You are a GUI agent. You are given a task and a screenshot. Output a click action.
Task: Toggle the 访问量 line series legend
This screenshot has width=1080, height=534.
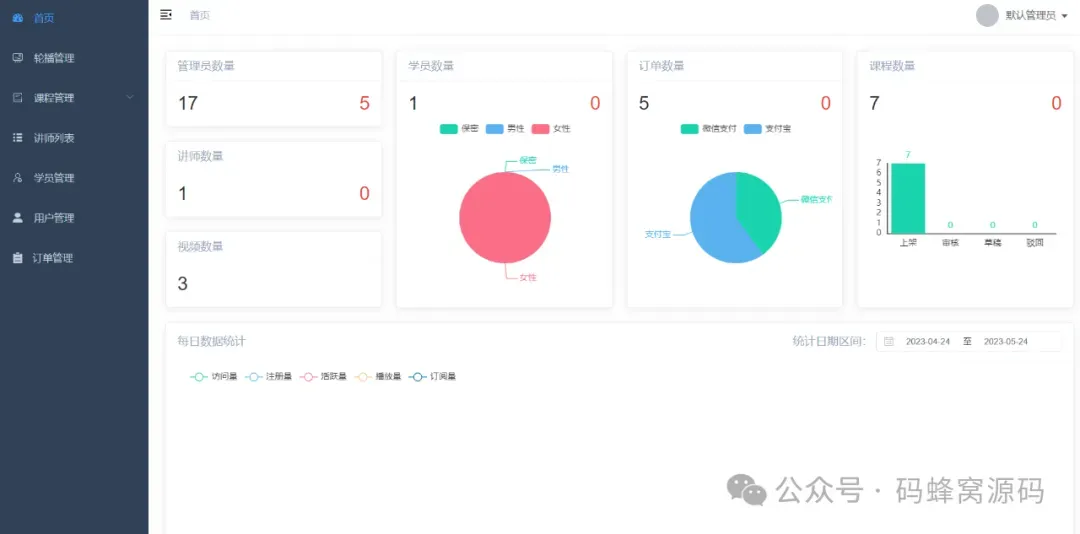(214, 377)
